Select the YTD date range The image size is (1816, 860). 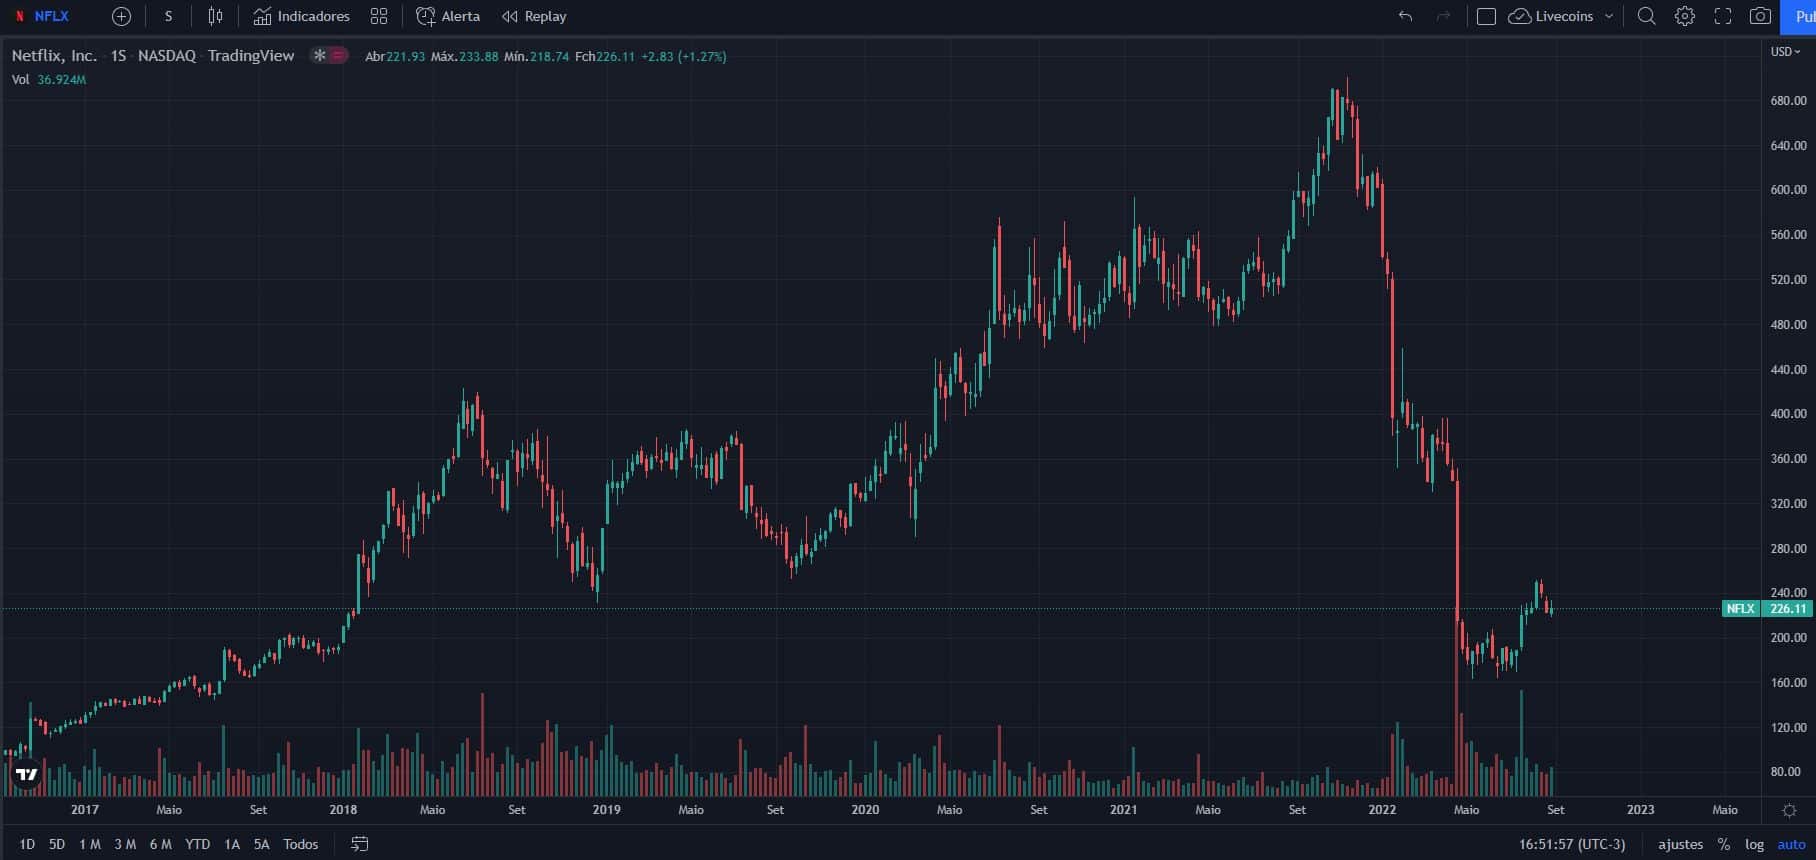click(x=198, y=844)
